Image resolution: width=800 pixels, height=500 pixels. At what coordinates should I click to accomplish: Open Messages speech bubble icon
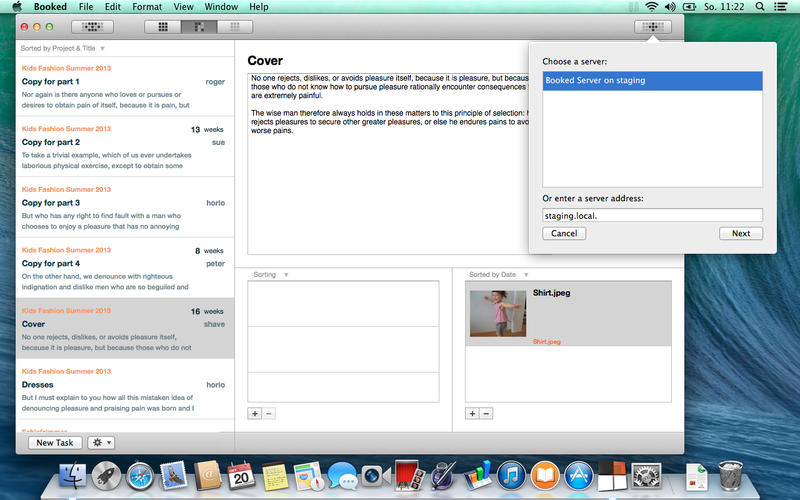(342, 477)
